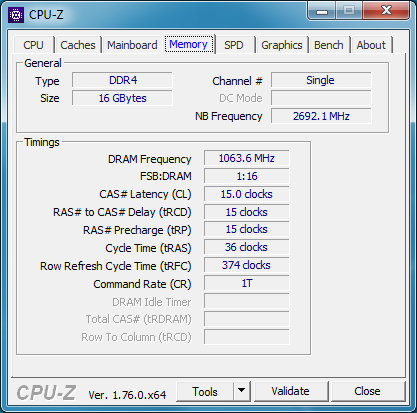Select the NB Frequency value box
Viewport: 417px width, 413px height.
point(321,116)
